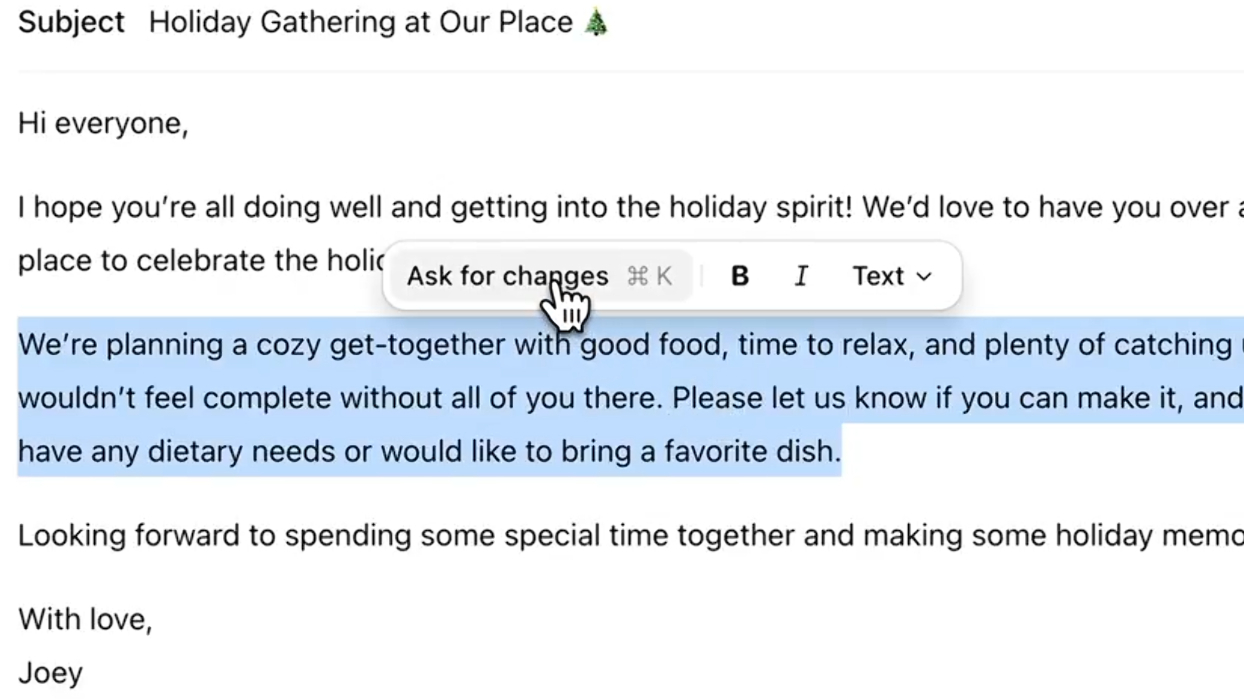
Task: Click the line starting "I hope you're all"
Action: [300, 208]
